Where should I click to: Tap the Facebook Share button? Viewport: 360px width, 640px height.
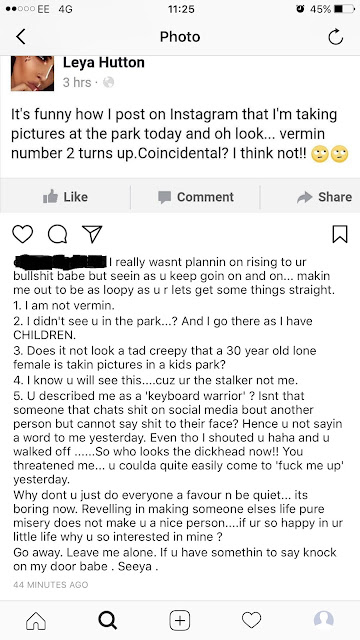[324, 197]
